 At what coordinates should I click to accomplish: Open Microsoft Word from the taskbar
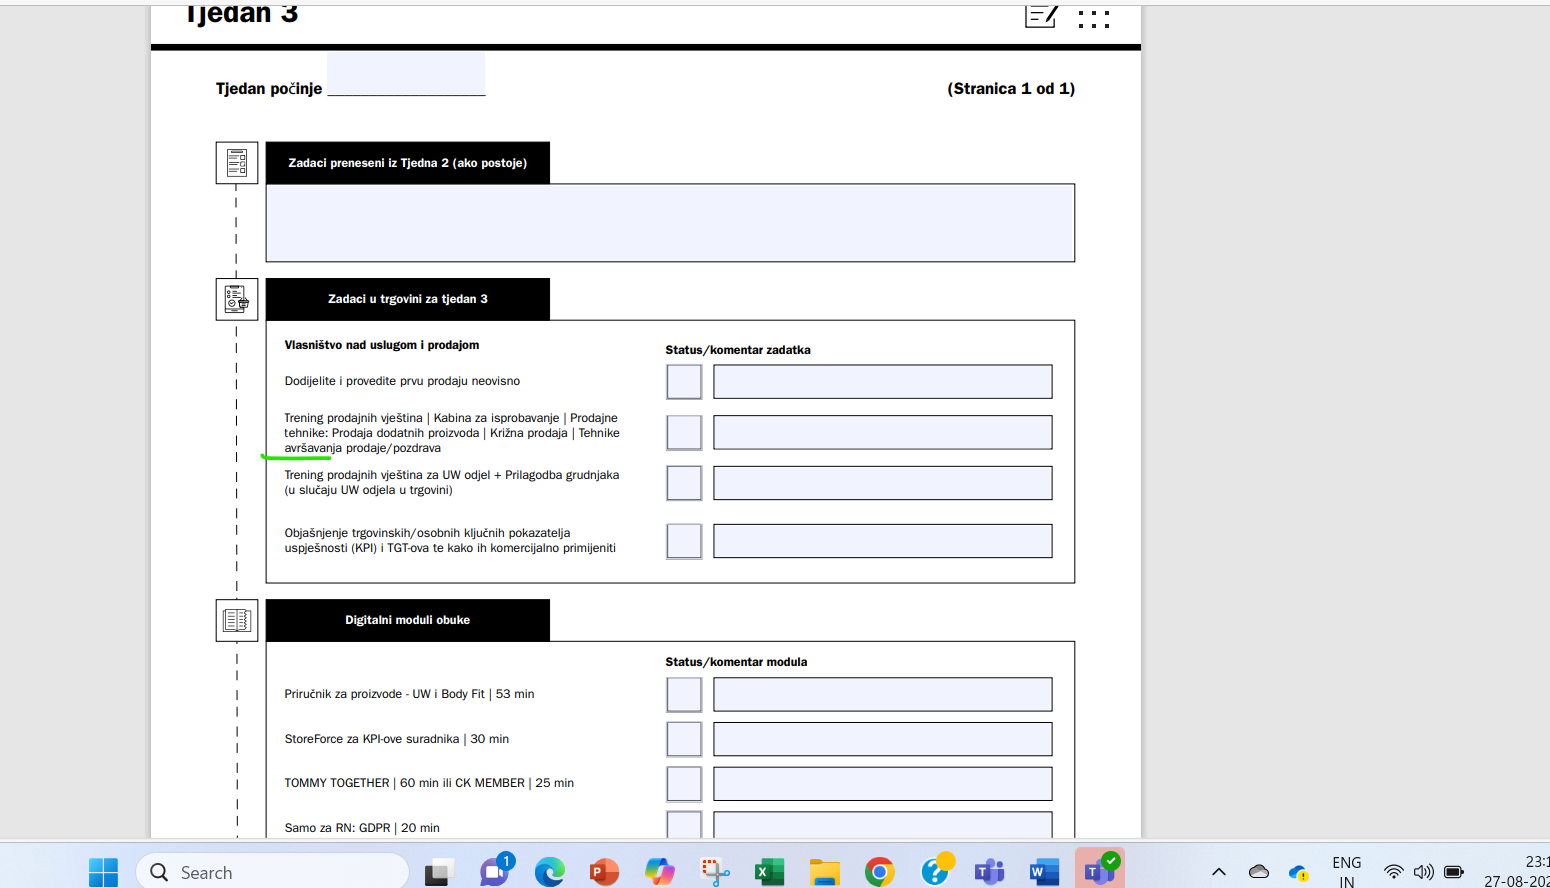pos(1044,872)
